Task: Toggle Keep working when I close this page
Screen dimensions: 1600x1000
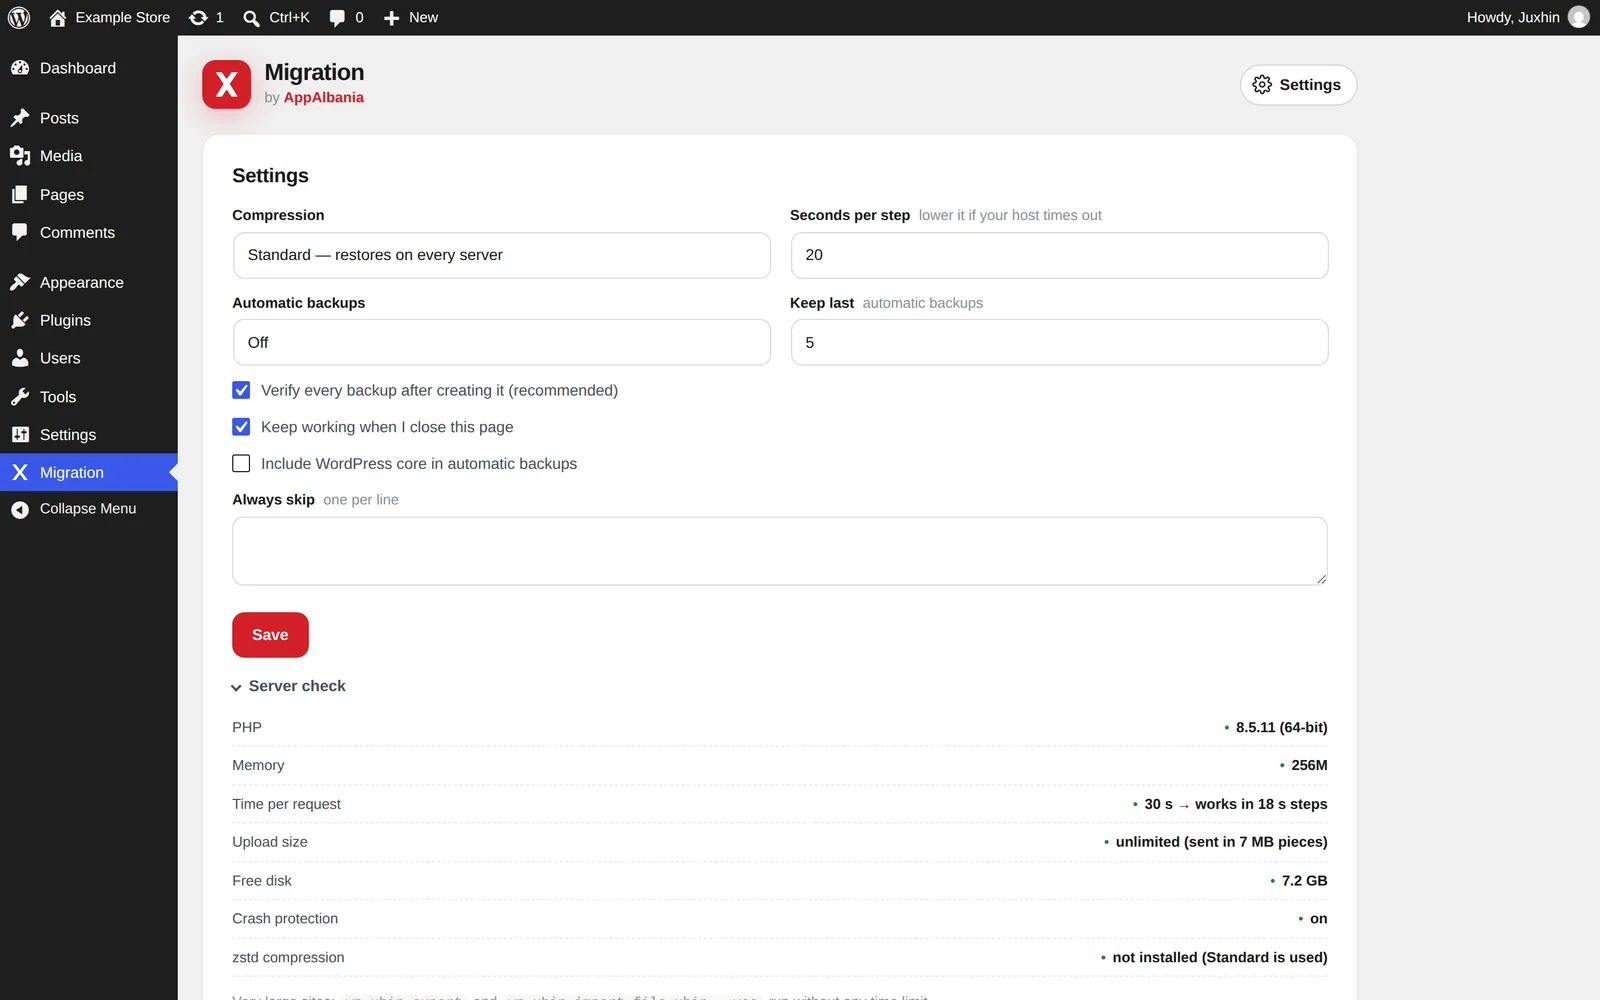Action: [x=241, y=427]
